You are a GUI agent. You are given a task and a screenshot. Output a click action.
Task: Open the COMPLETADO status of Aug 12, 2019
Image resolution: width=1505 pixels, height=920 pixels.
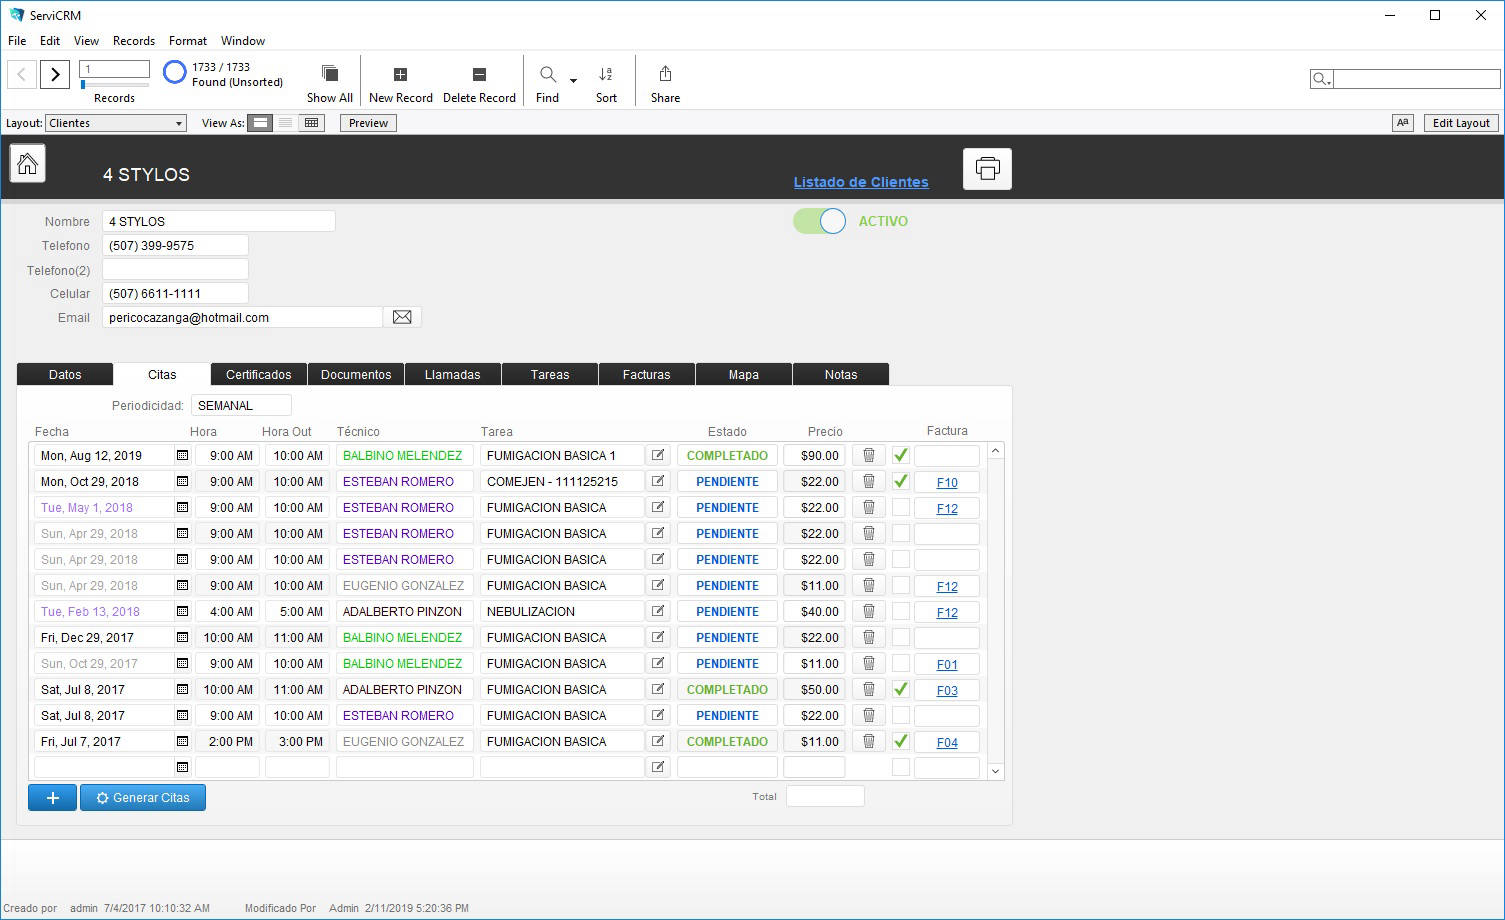[x=727, y=455]
